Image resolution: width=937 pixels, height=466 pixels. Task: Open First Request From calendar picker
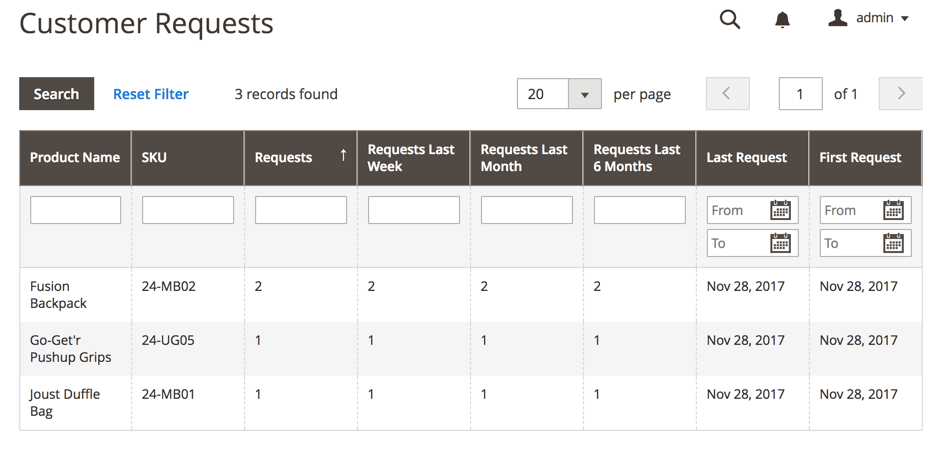[893, 210]
